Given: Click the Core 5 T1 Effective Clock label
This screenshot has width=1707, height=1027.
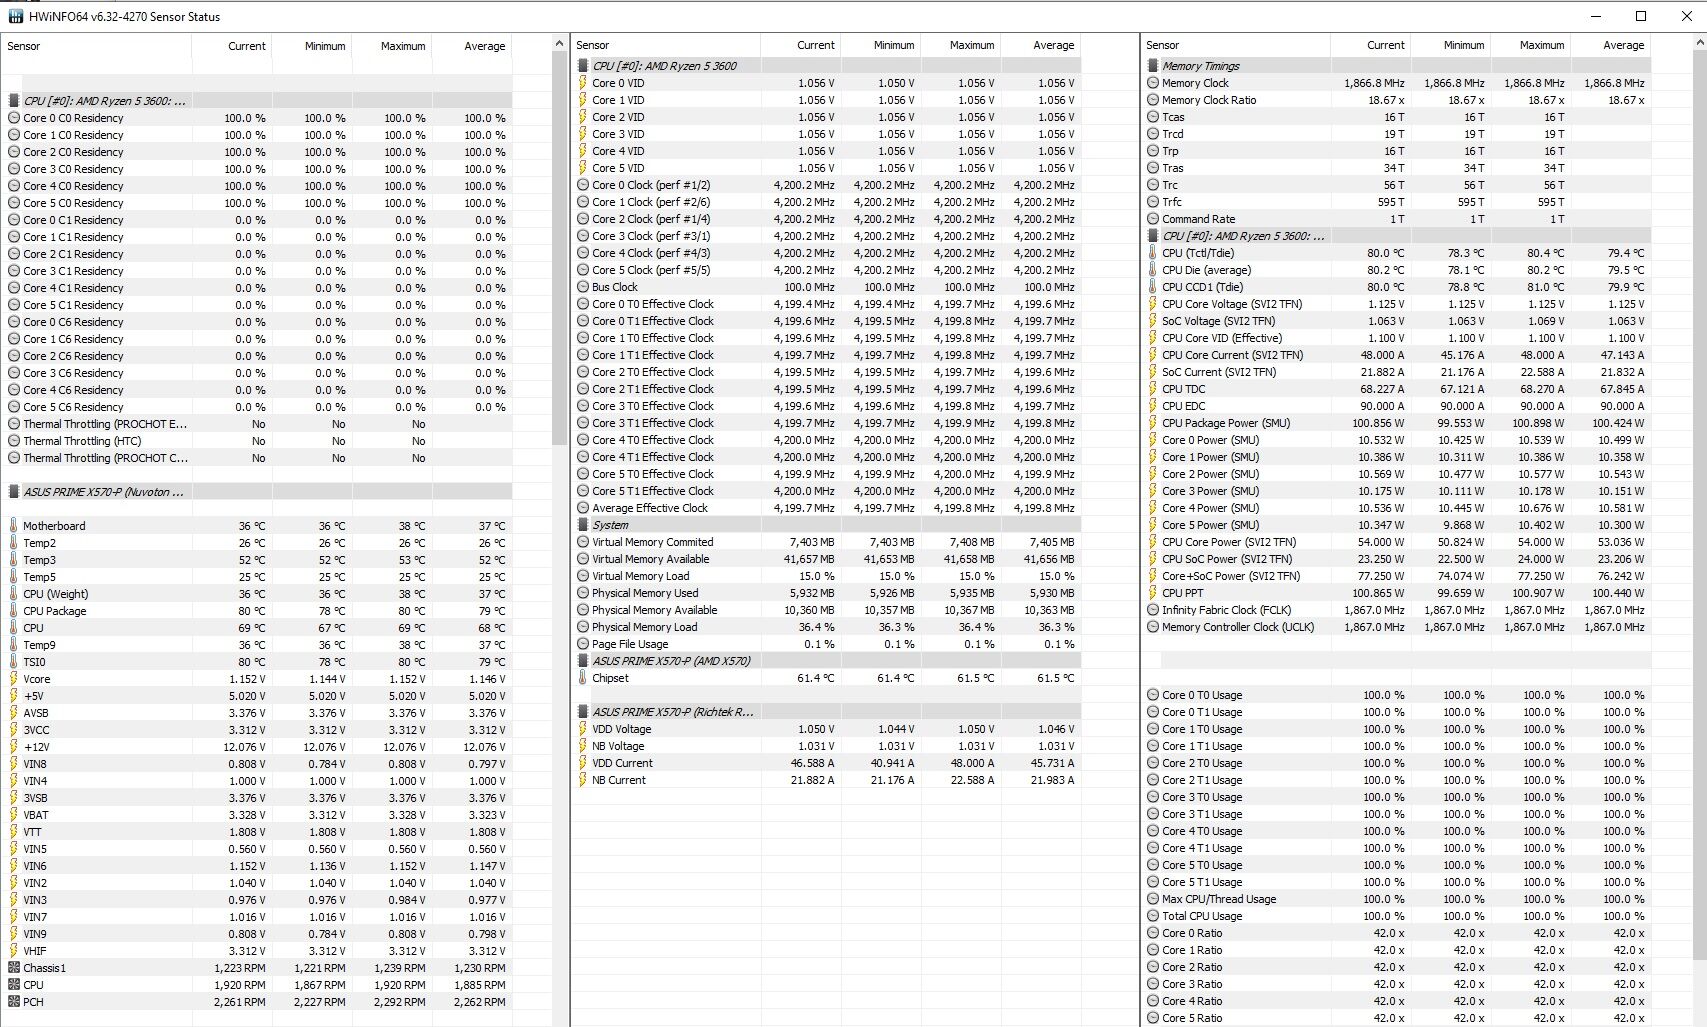Looking at the screenshot, I should [653, 491].
